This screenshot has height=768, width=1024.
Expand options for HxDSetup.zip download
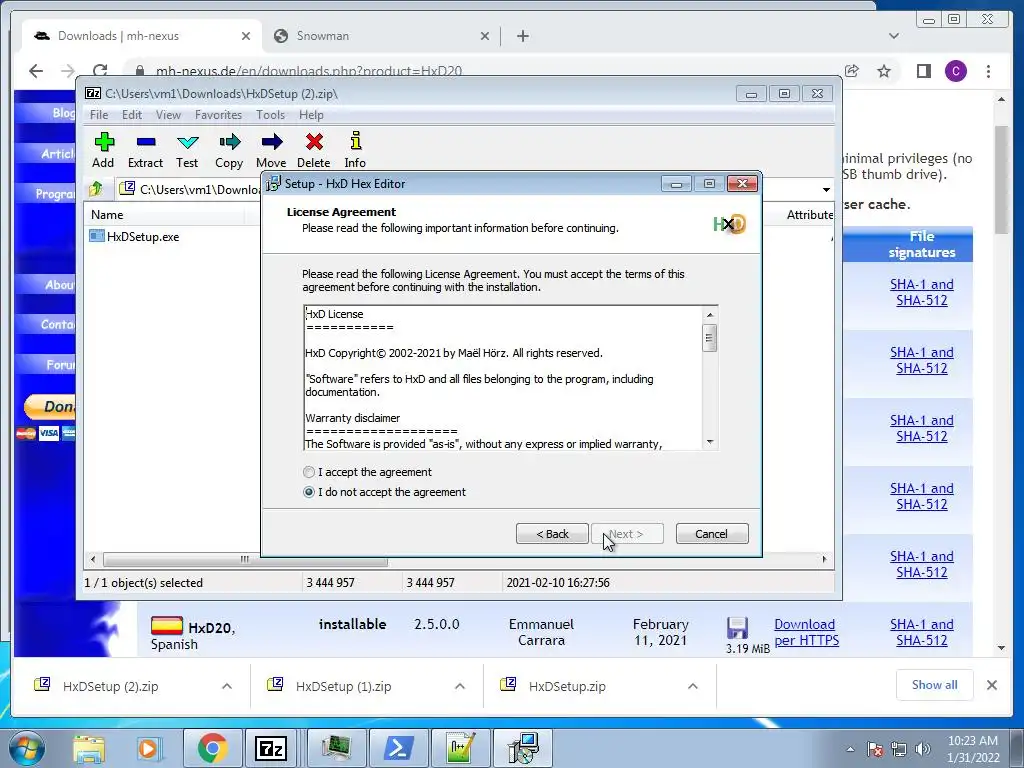693,686
